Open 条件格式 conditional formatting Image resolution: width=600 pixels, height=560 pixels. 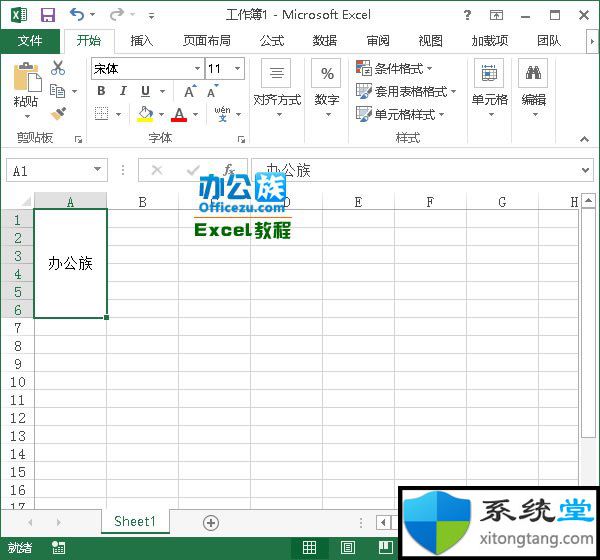[x=394, y=69]
